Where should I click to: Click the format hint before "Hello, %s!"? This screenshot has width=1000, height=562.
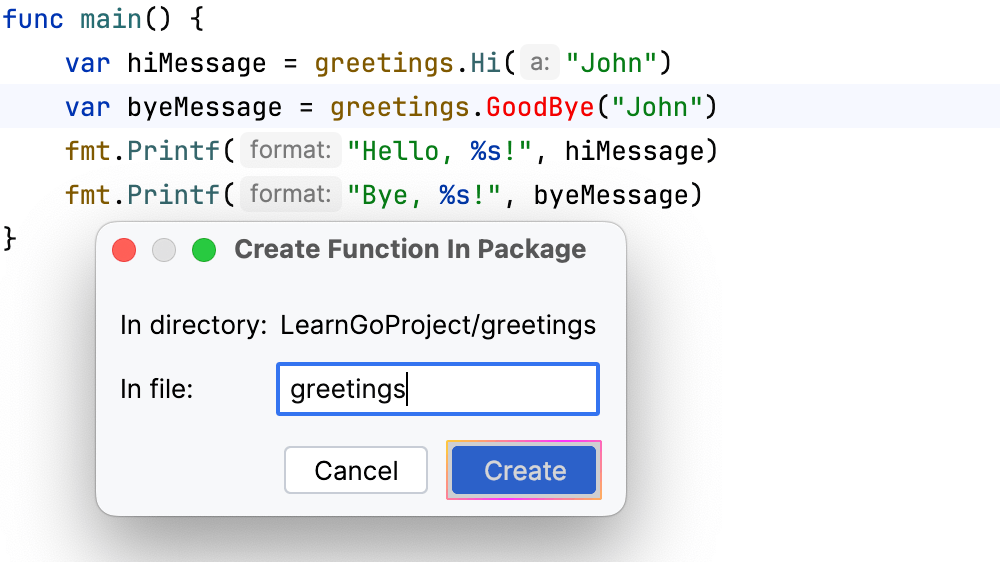pyautogui.click(x=290, y=151)
